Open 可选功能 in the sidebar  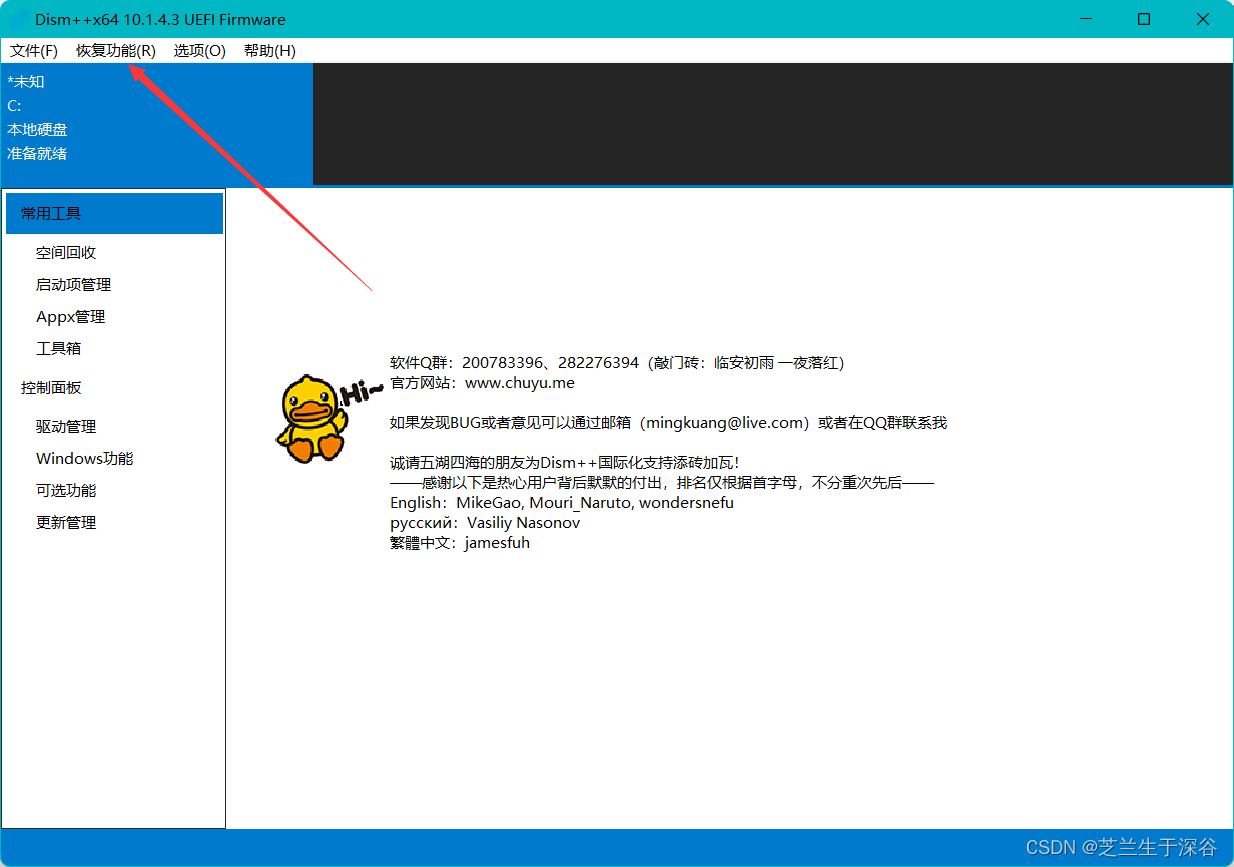click(66, 491)
